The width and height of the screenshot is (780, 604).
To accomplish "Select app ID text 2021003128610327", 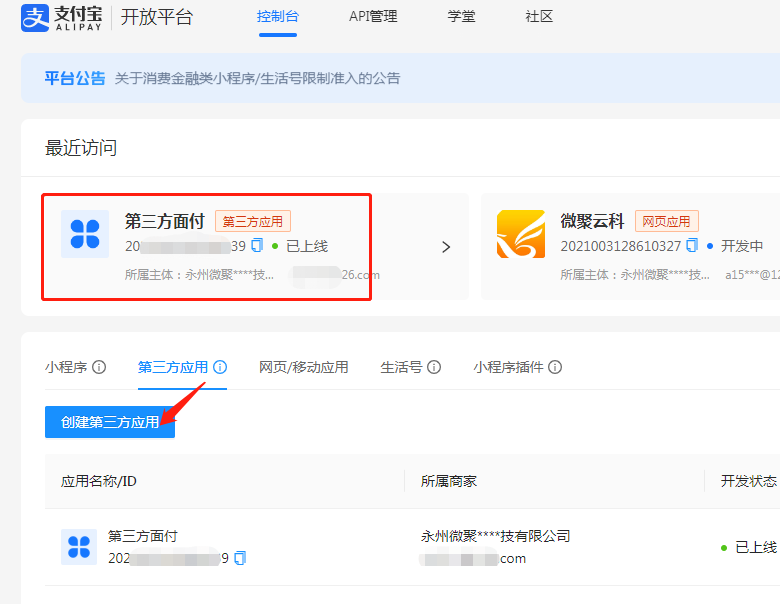I will coord(620,246).
